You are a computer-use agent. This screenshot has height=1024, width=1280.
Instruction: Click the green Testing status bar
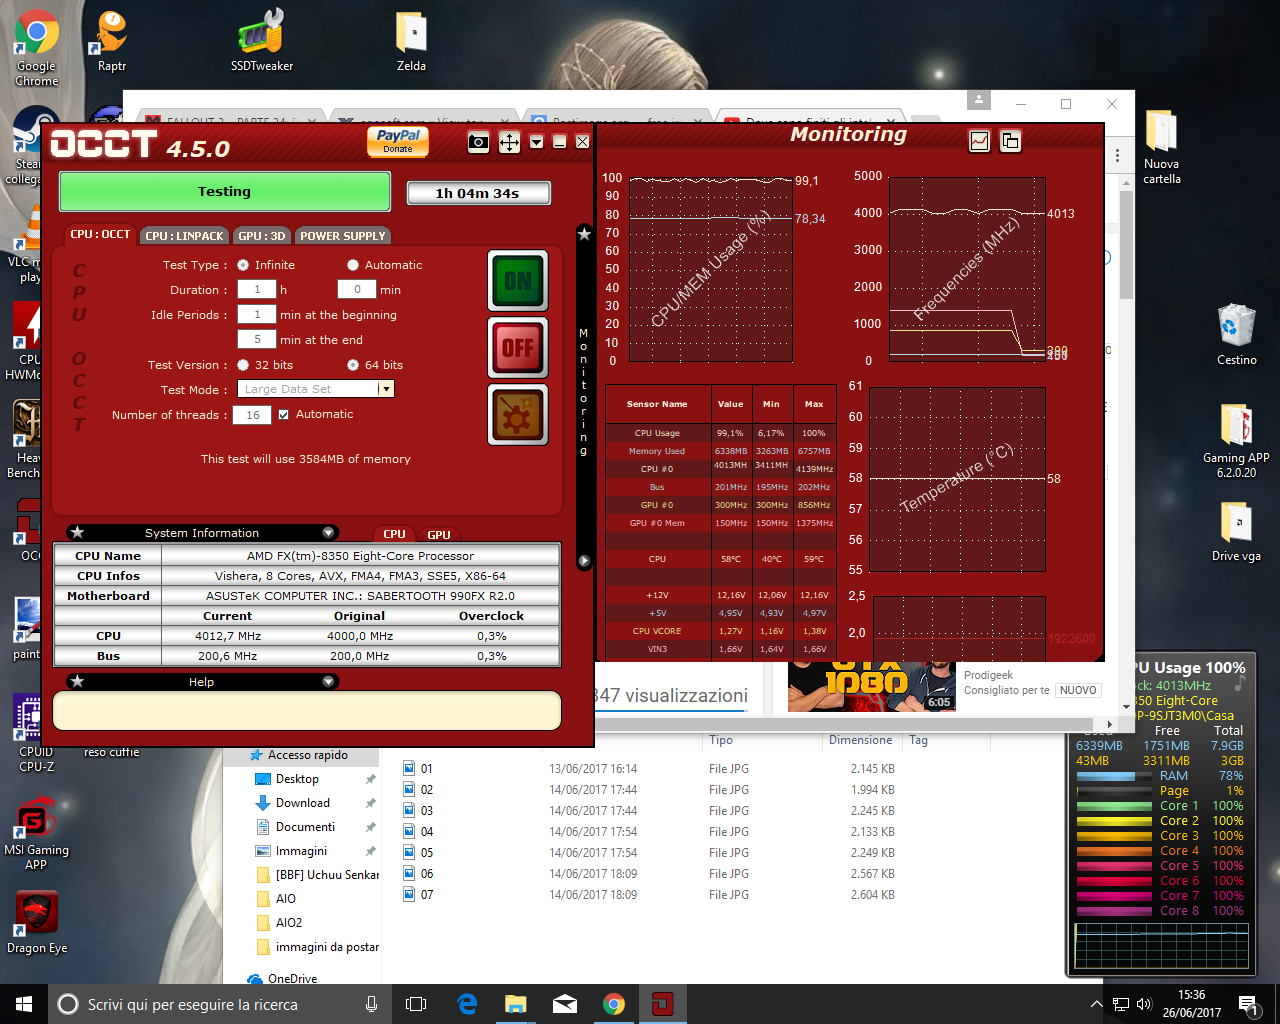(x=224, y=191)
